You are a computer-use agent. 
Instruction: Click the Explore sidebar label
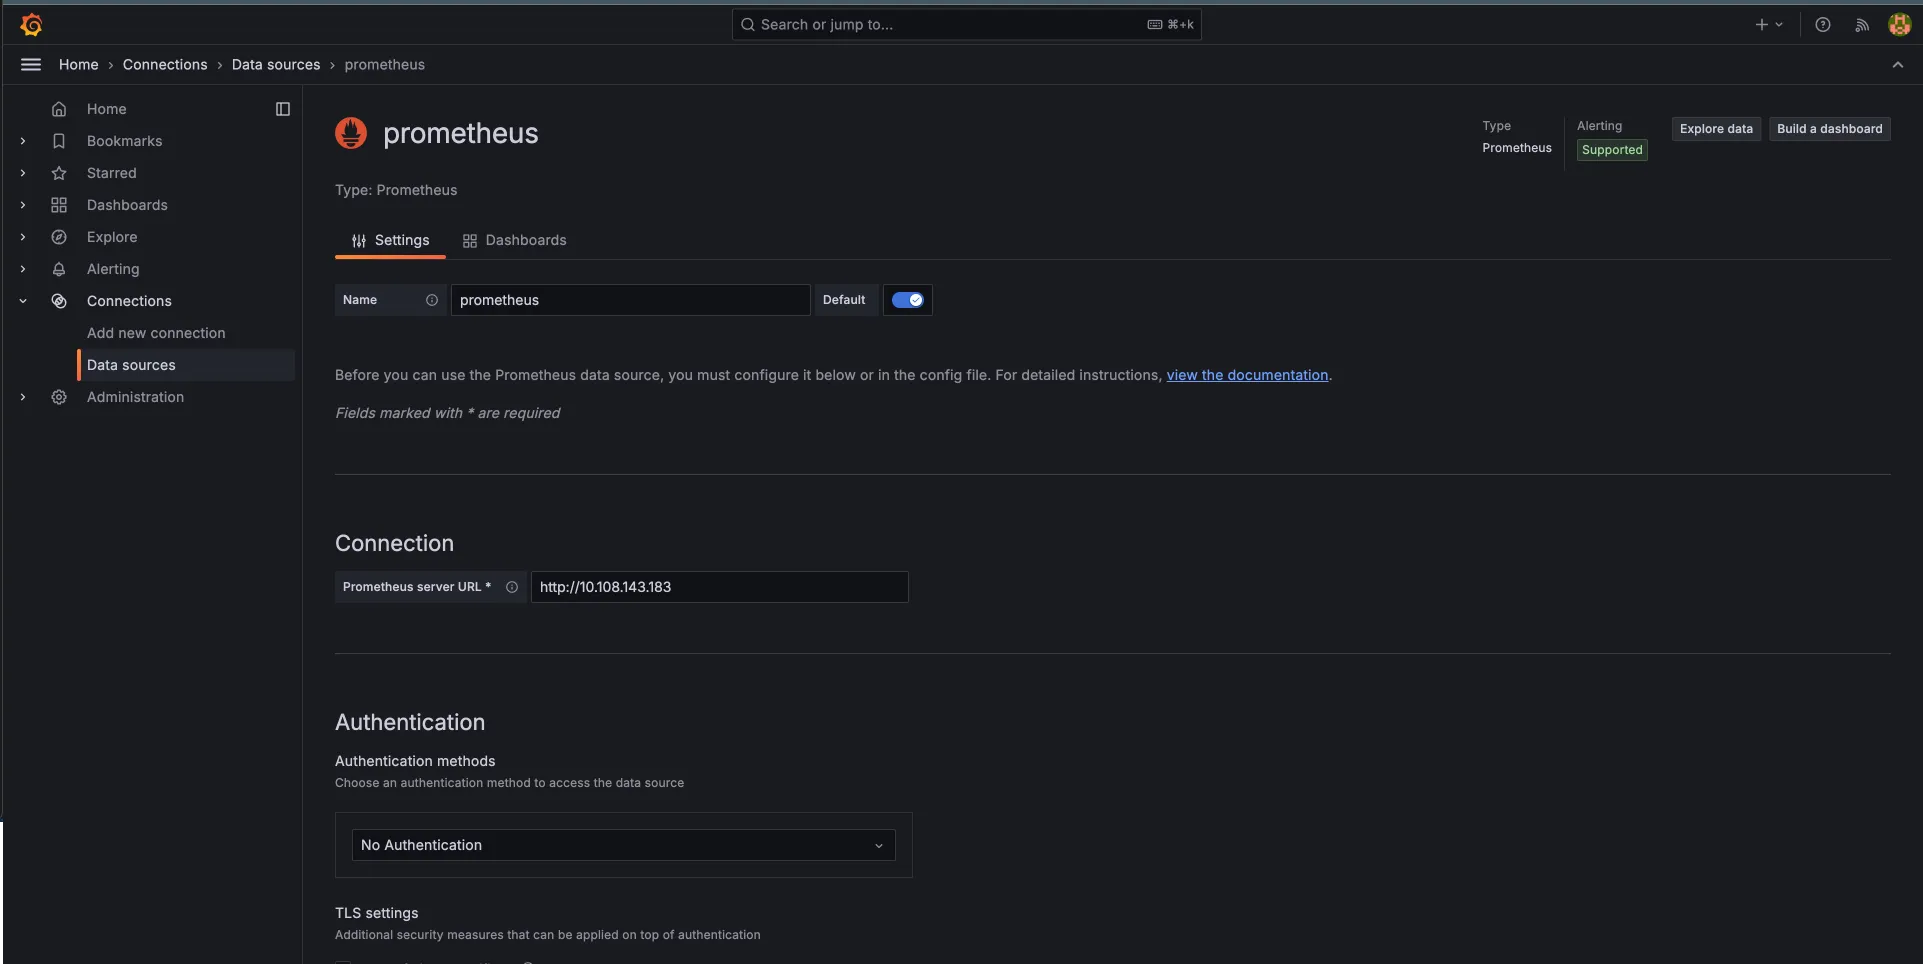pos(112,237)
